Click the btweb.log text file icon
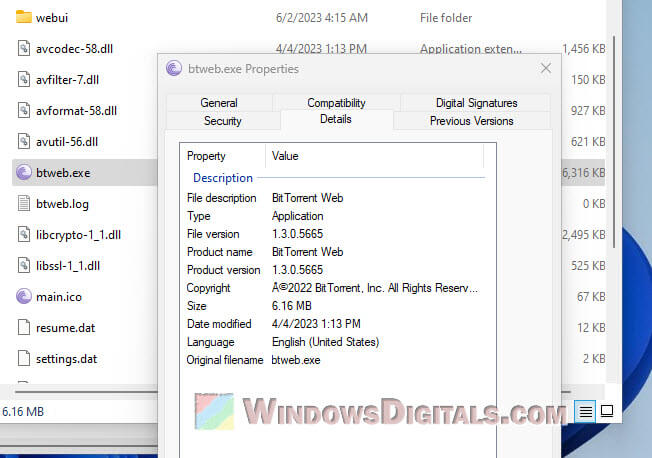652x458 pixels. point(24,203)
